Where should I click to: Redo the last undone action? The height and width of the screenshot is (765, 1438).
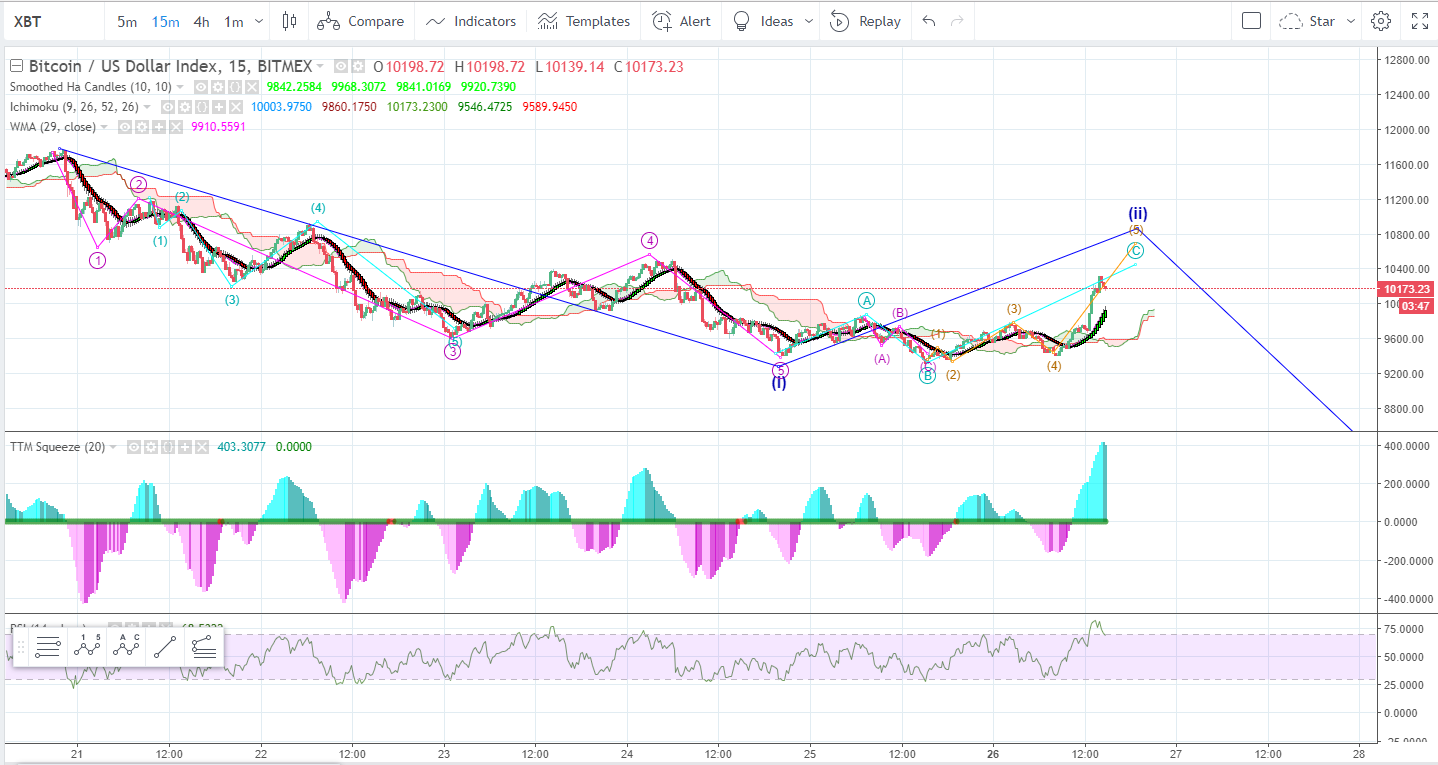(958, 21)
